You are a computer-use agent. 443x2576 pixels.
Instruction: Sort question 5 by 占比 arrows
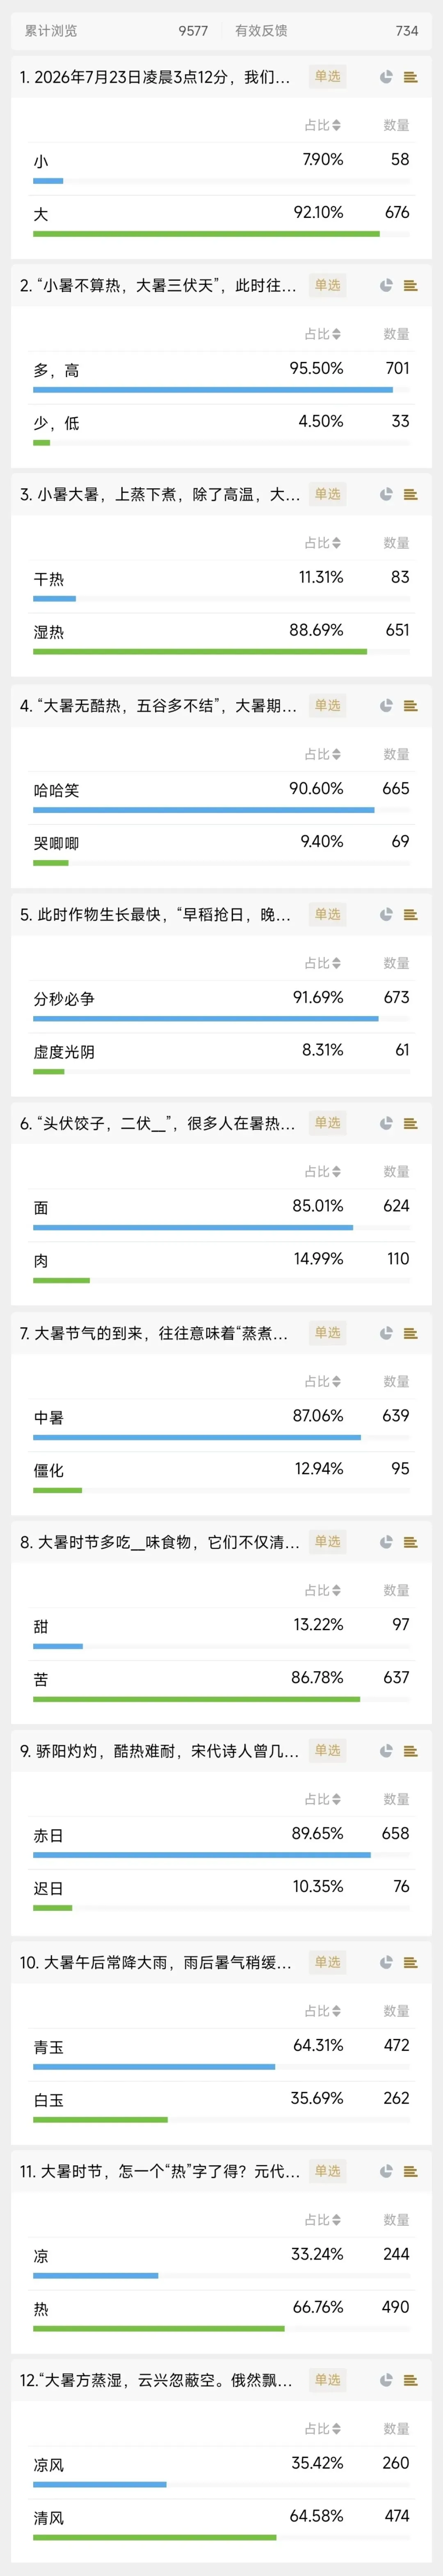[x=323, y=963]
